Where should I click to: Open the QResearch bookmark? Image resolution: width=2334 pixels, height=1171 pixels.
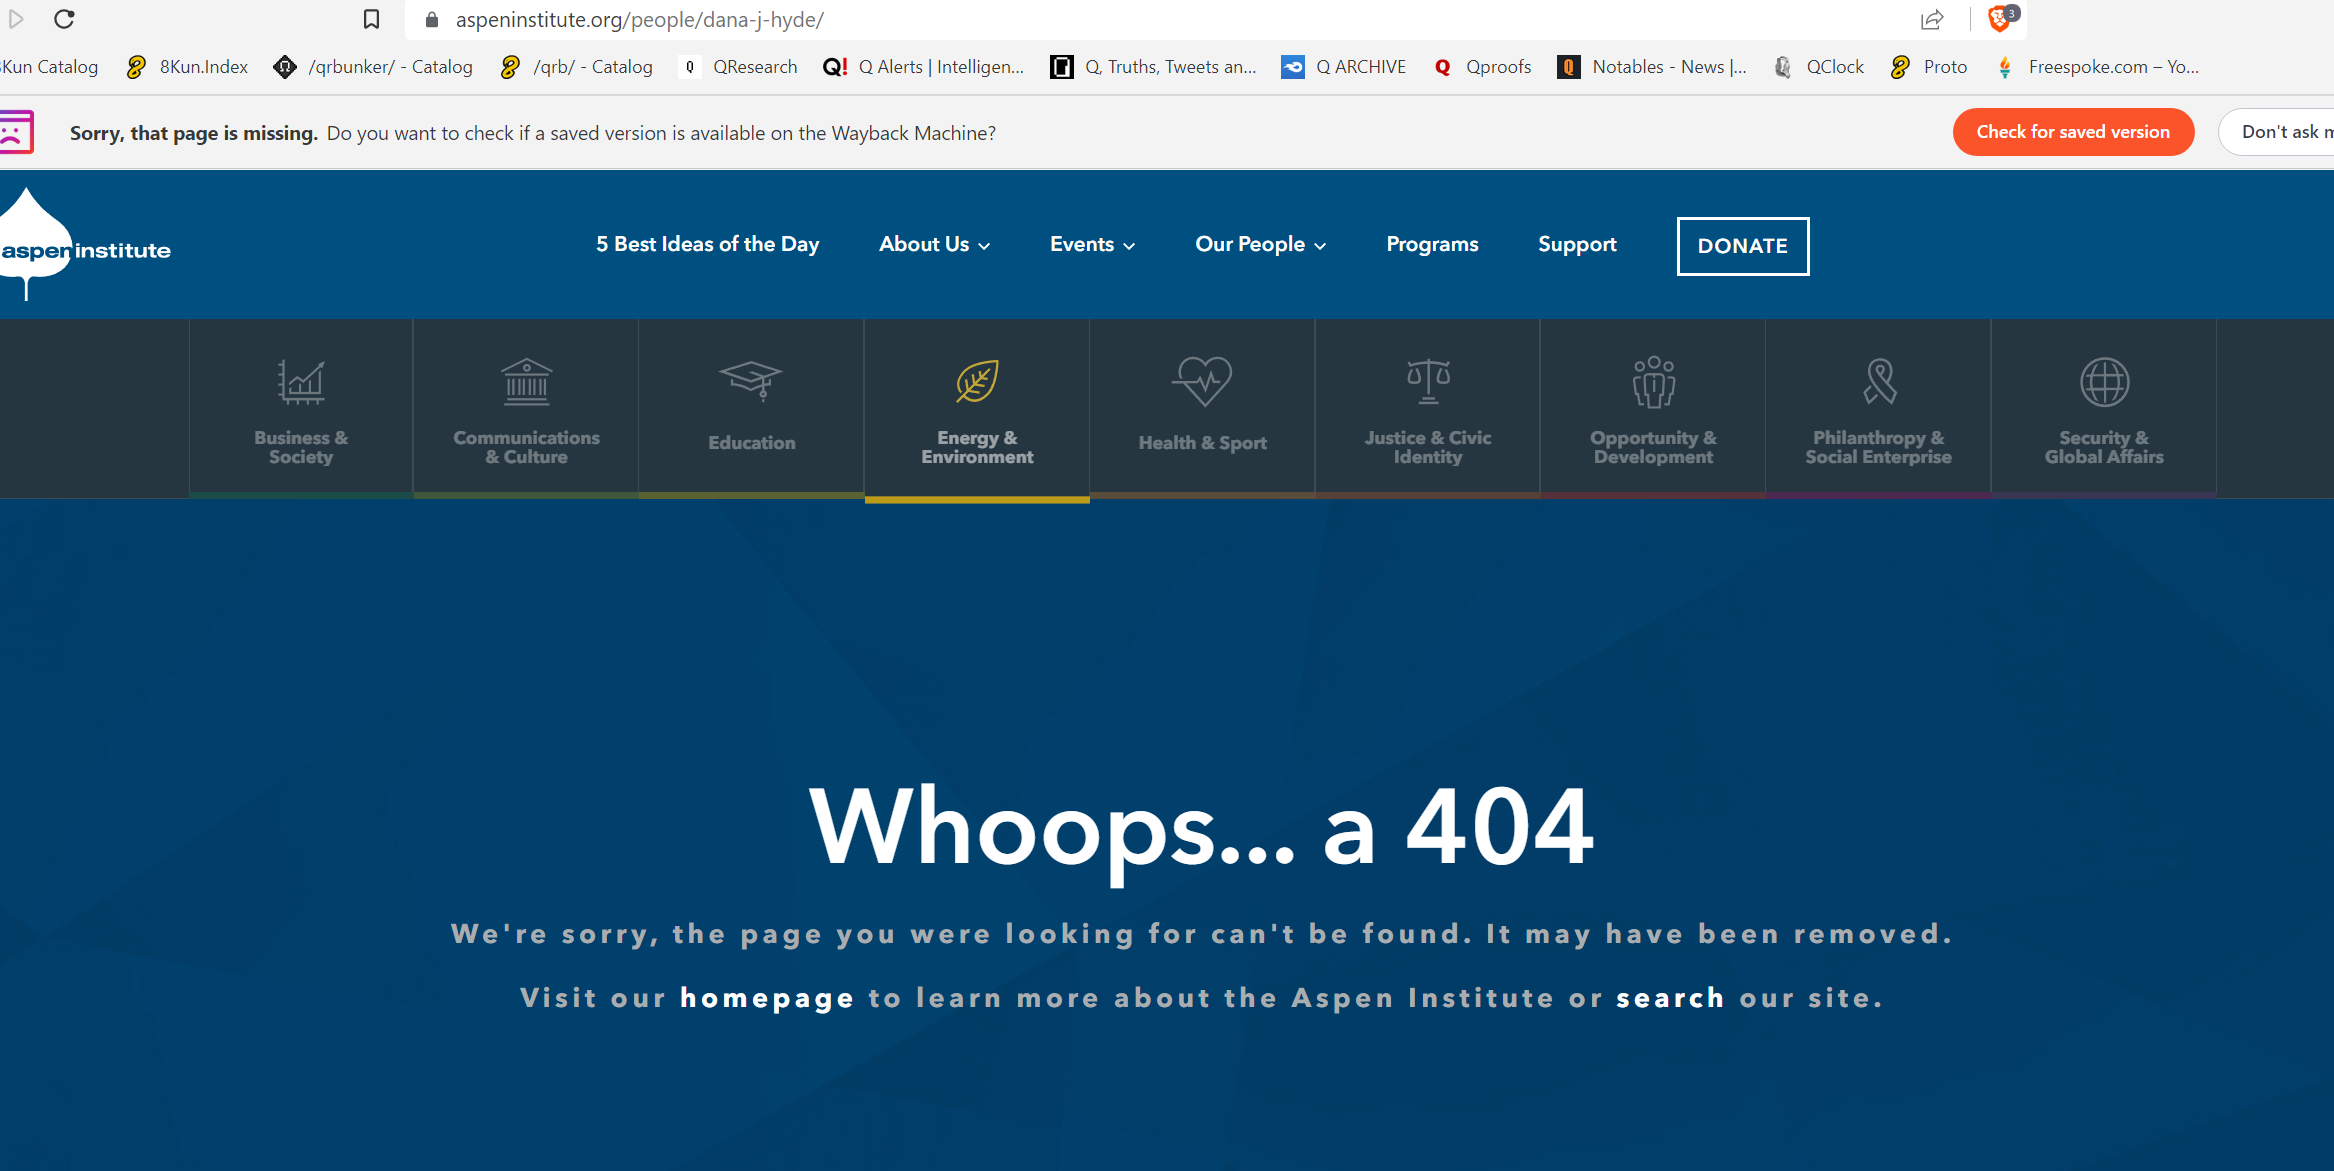pyautogui.click(x=738, y=67)
